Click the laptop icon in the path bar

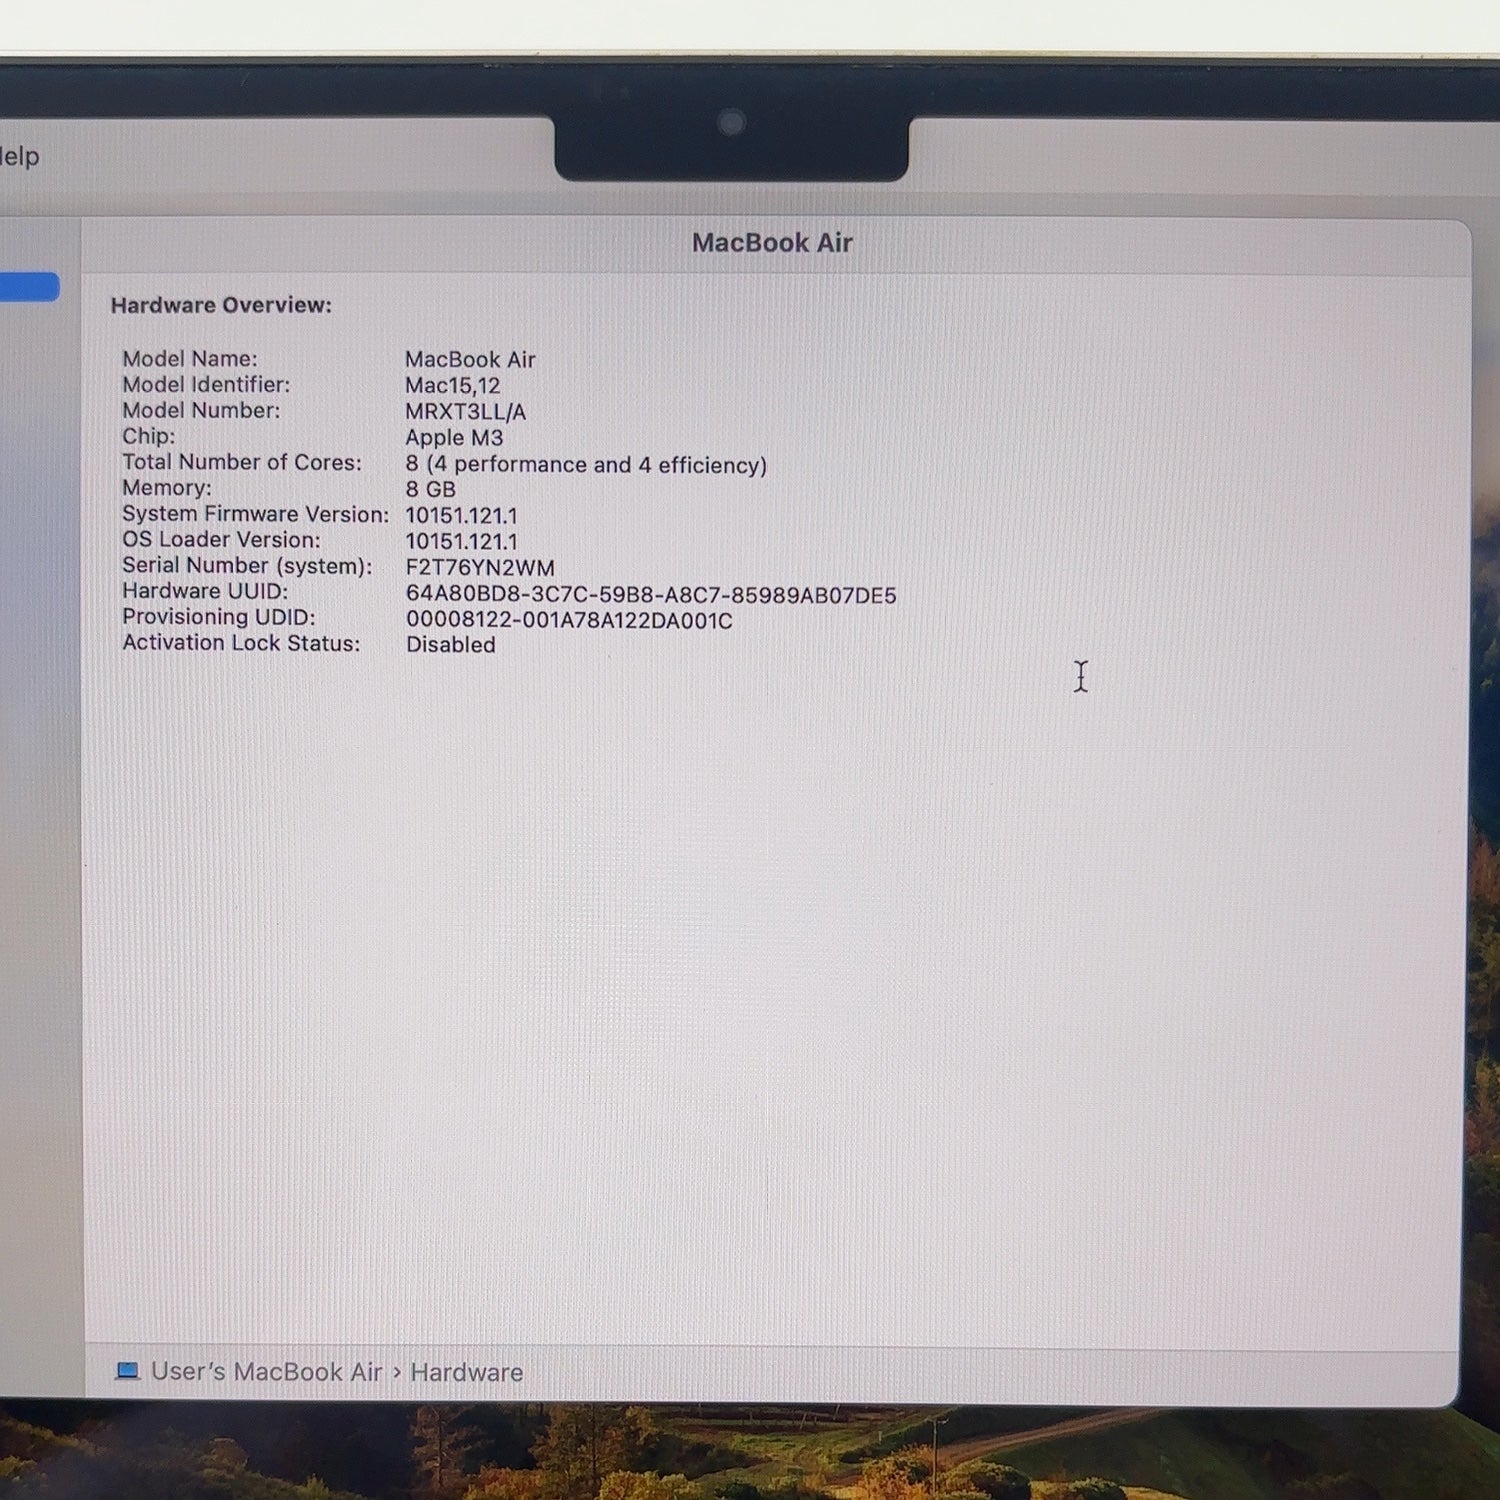(x=127, y=1371)
